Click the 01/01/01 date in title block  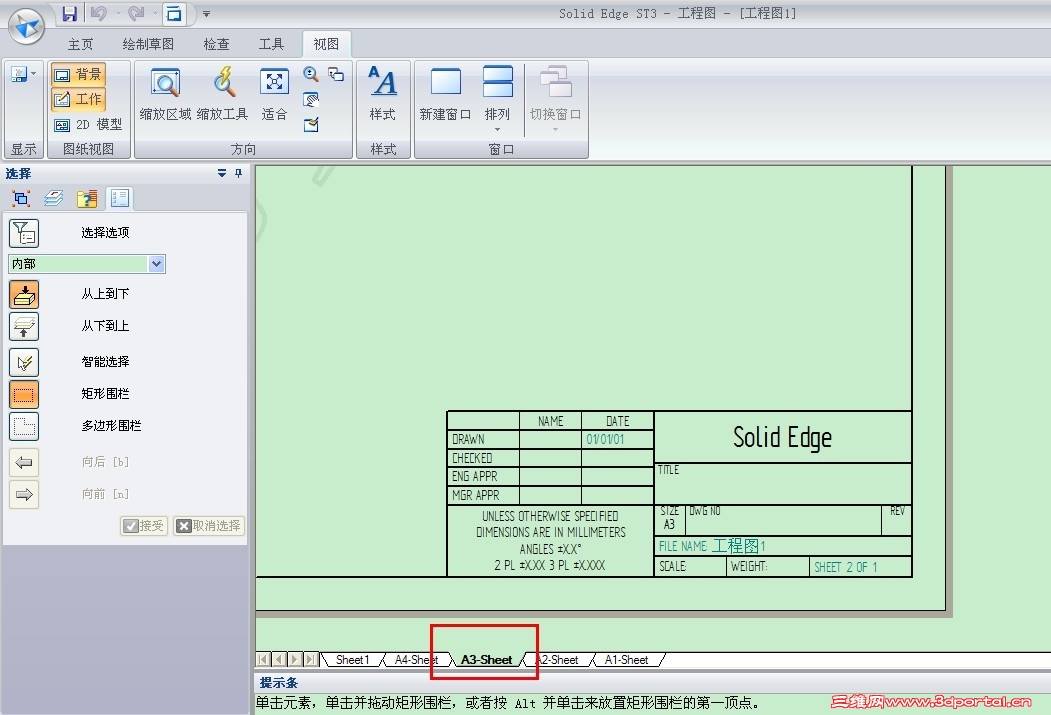pos(605,440)
